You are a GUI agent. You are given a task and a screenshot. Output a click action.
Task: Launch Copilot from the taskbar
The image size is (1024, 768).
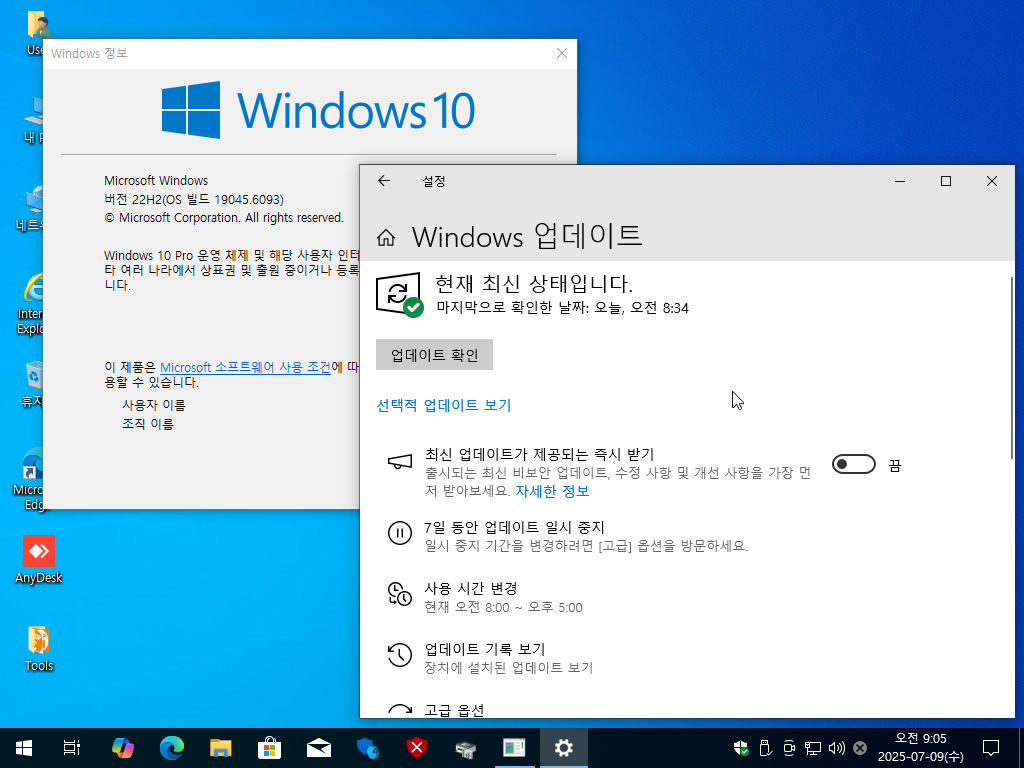coord(122,748)
